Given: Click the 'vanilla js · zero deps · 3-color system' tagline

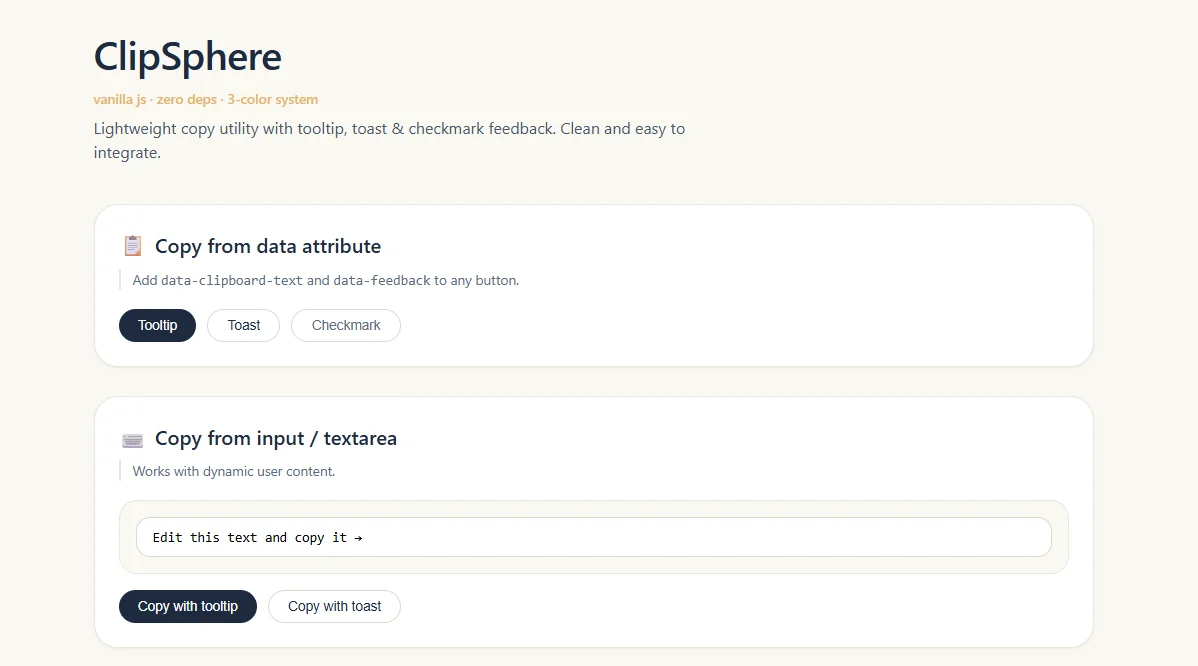Looking at the screenshot, I should pyautogui.click(x=206, y=99).
